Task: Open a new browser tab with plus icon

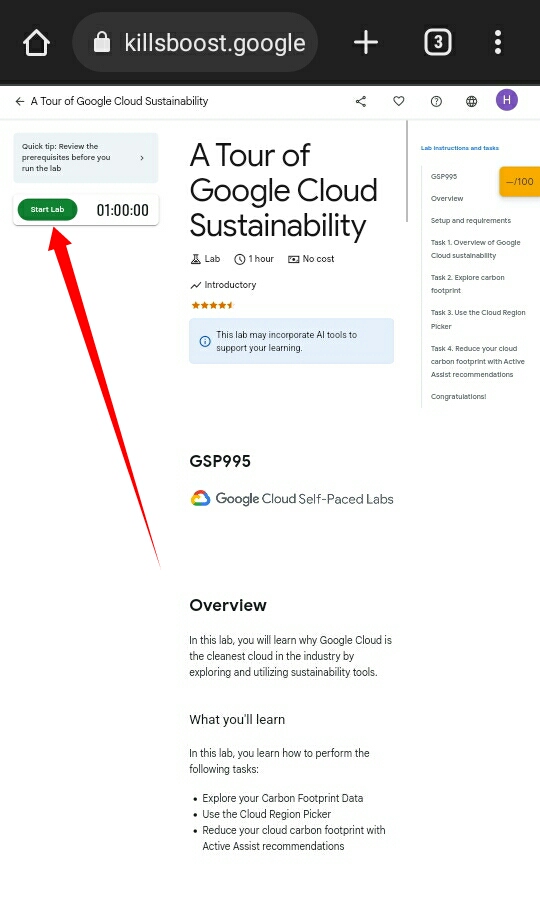Action: pos(366,42)
